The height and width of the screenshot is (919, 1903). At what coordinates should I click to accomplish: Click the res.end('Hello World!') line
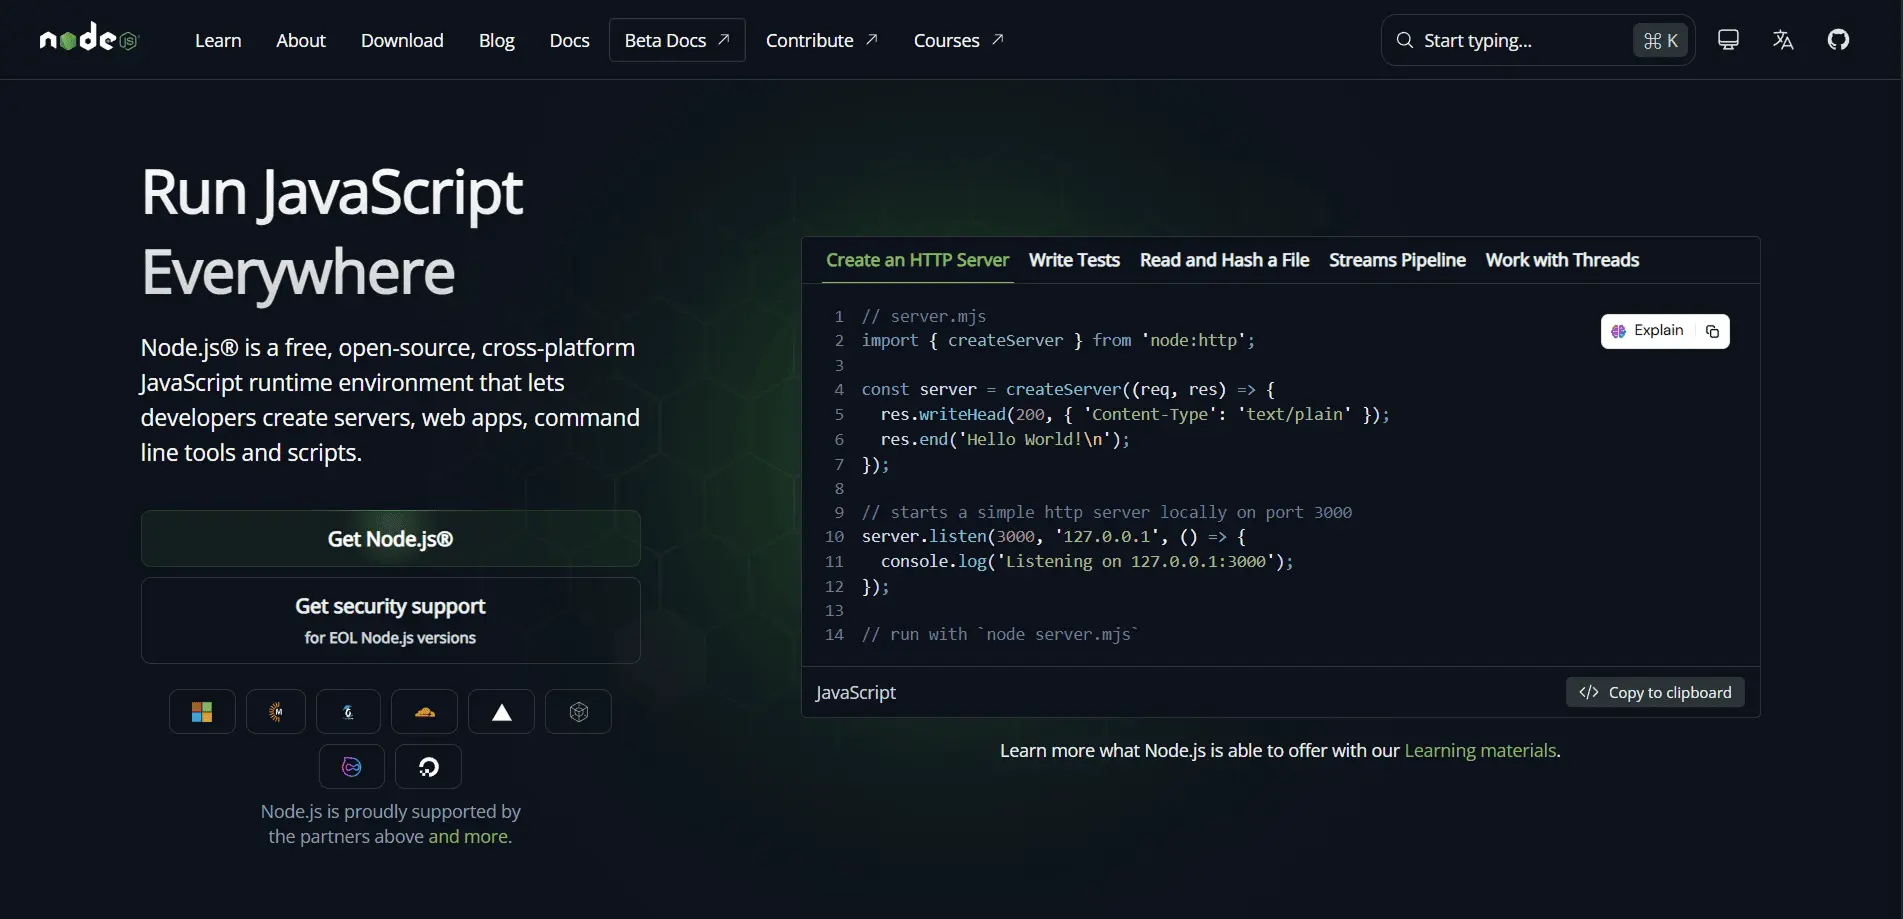coord(1005,439)
